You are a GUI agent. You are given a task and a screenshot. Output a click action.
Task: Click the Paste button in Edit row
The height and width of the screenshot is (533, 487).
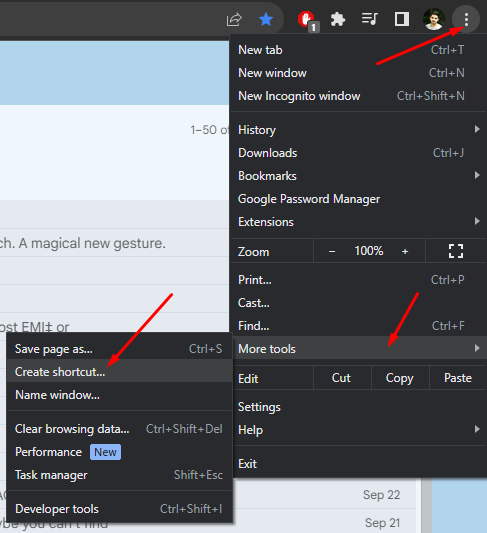coord(458,378)
